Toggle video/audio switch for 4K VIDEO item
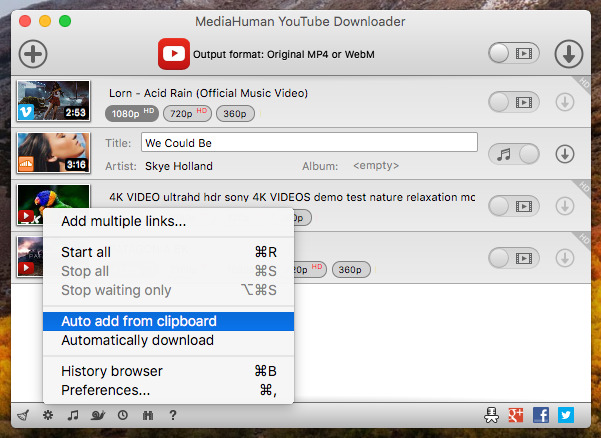Screen dimensions: 601x438 click(x=514, y=206)
